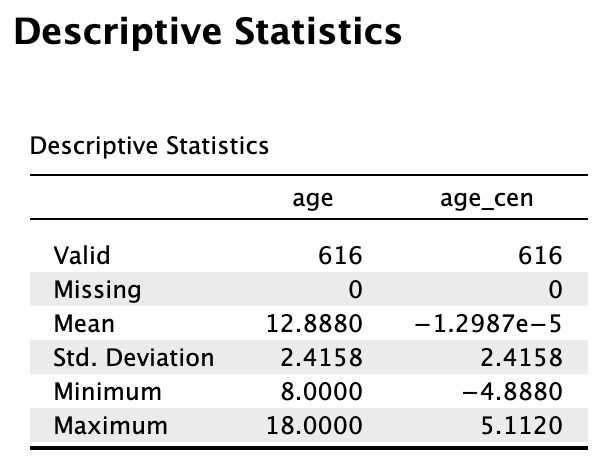Click the age column header
The height and width of the screenshot is (470, 608).
pos(313,199)
